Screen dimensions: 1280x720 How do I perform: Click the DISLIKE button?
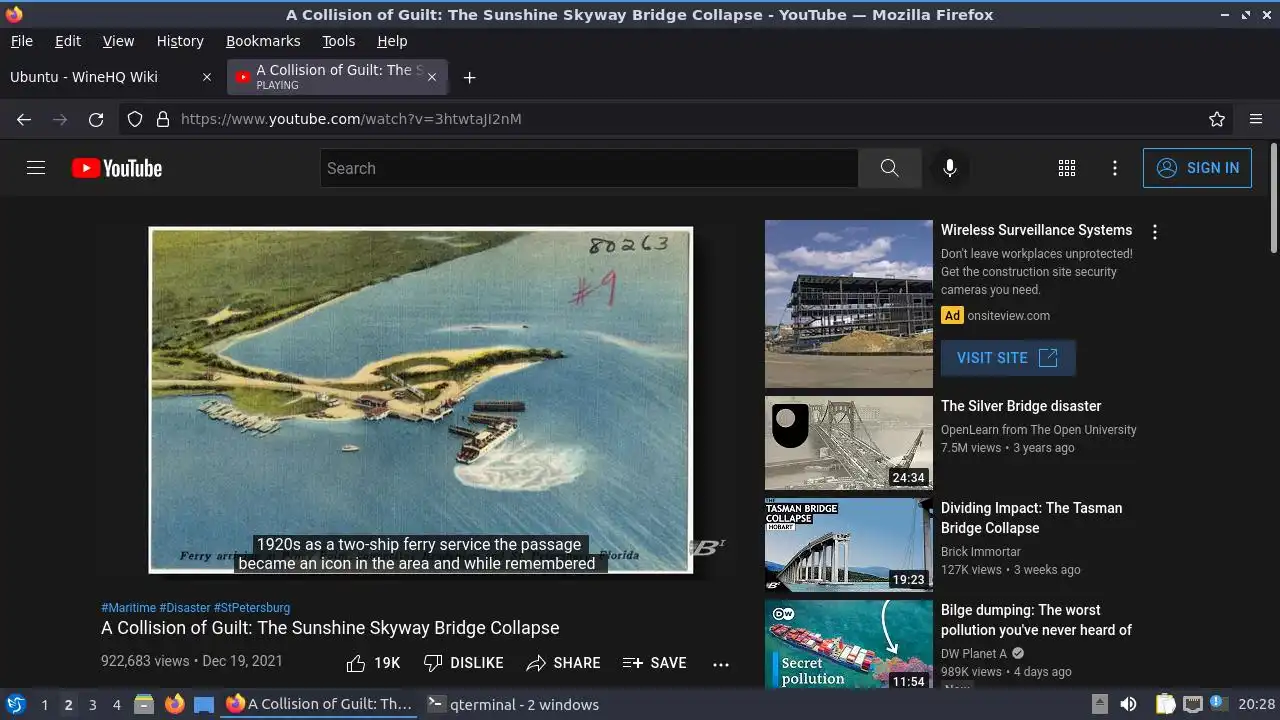coord(463,663)
